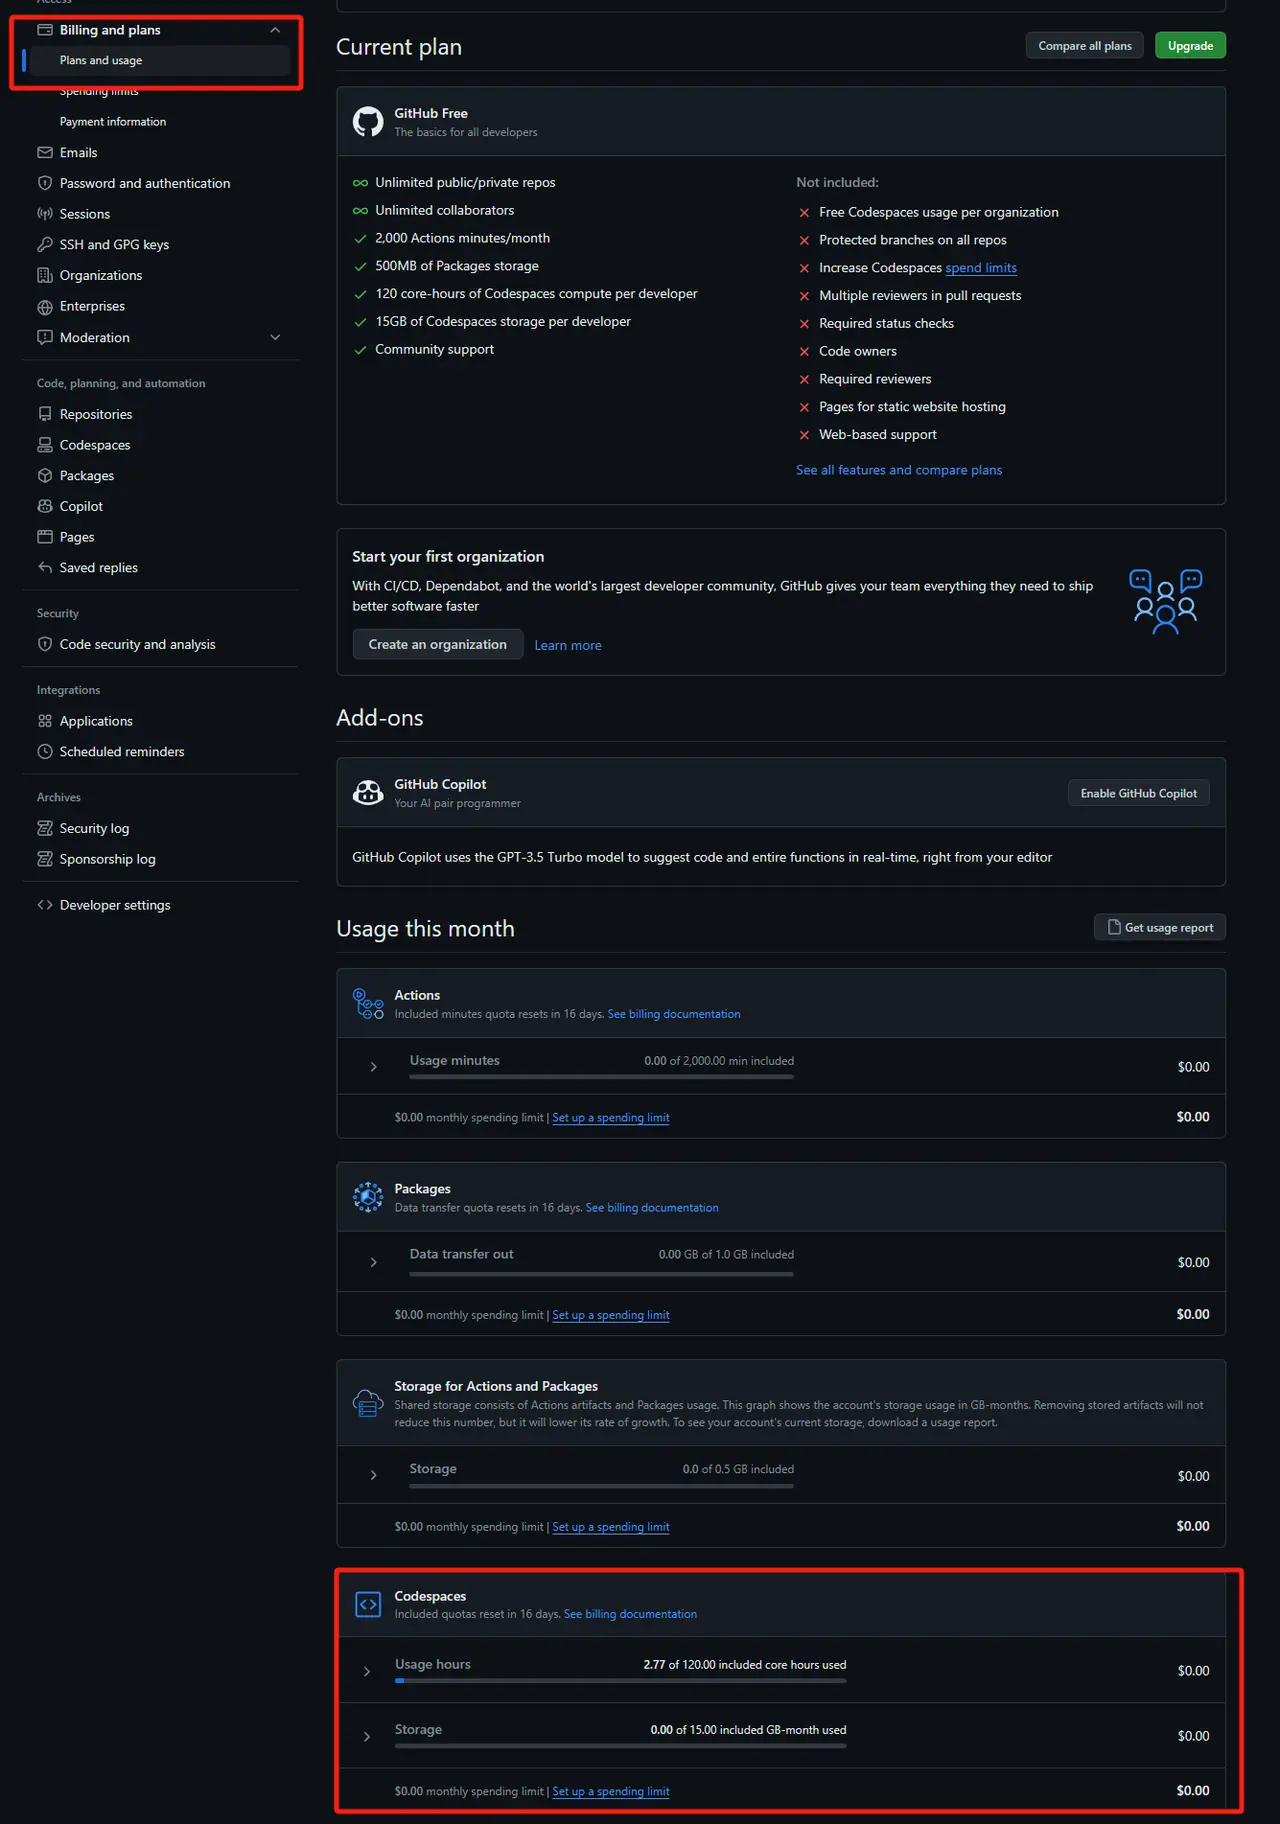Screen dimensions: 1280x1824
Task: Open Payment information in sidebar
Action: (x=113, y=122)
